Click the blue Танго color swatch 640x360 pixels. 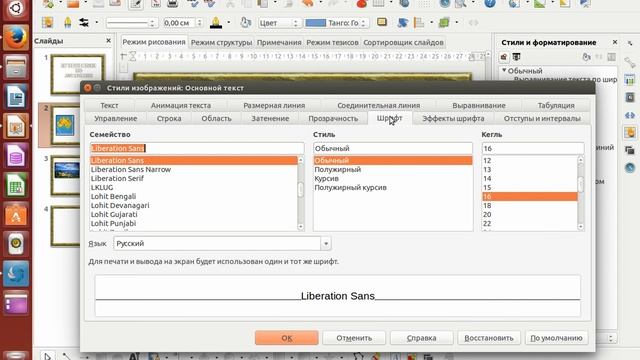pos(316,23)
